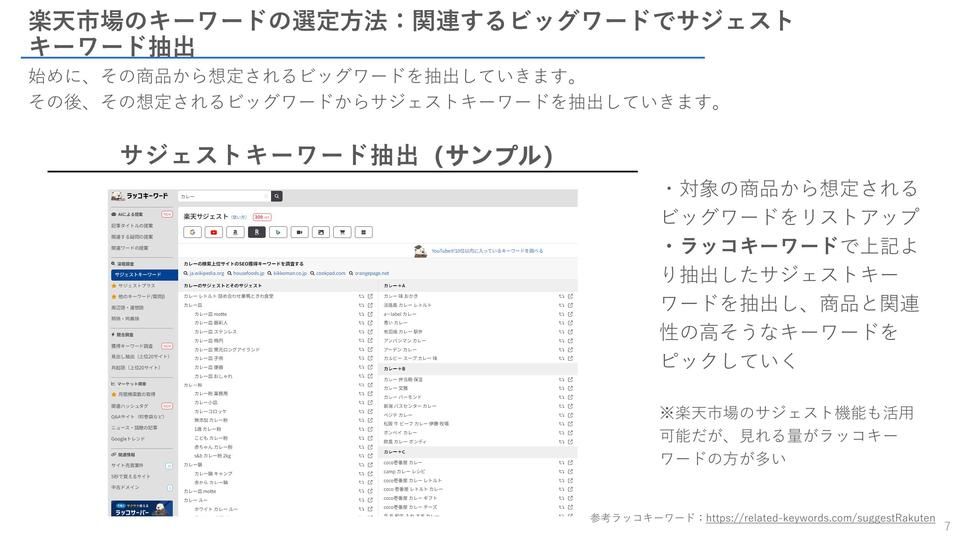Click the magnifier search button beside the カレー field
960x539 pixels.
277,196
